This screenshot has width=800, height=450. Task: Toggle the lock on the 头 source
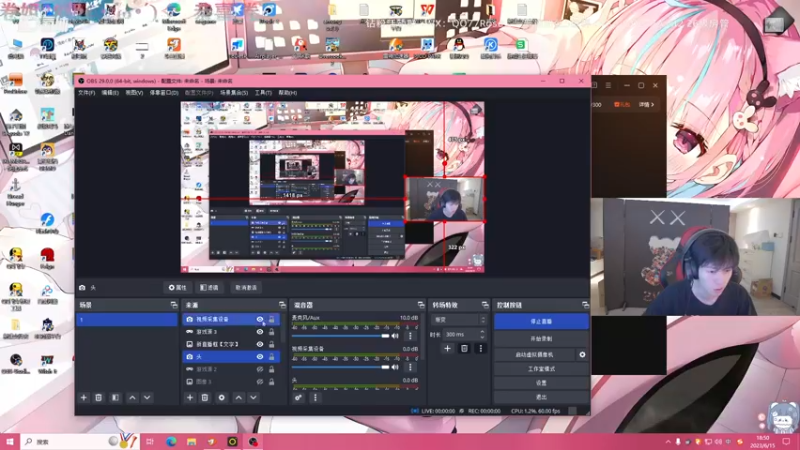click(x=271, y=357)
